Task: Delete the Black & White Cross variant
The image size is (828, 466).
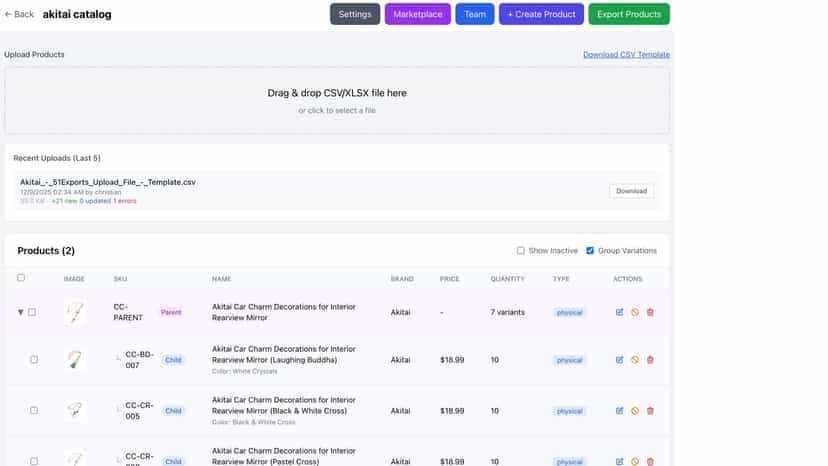Action: click(x=650, y=411)
